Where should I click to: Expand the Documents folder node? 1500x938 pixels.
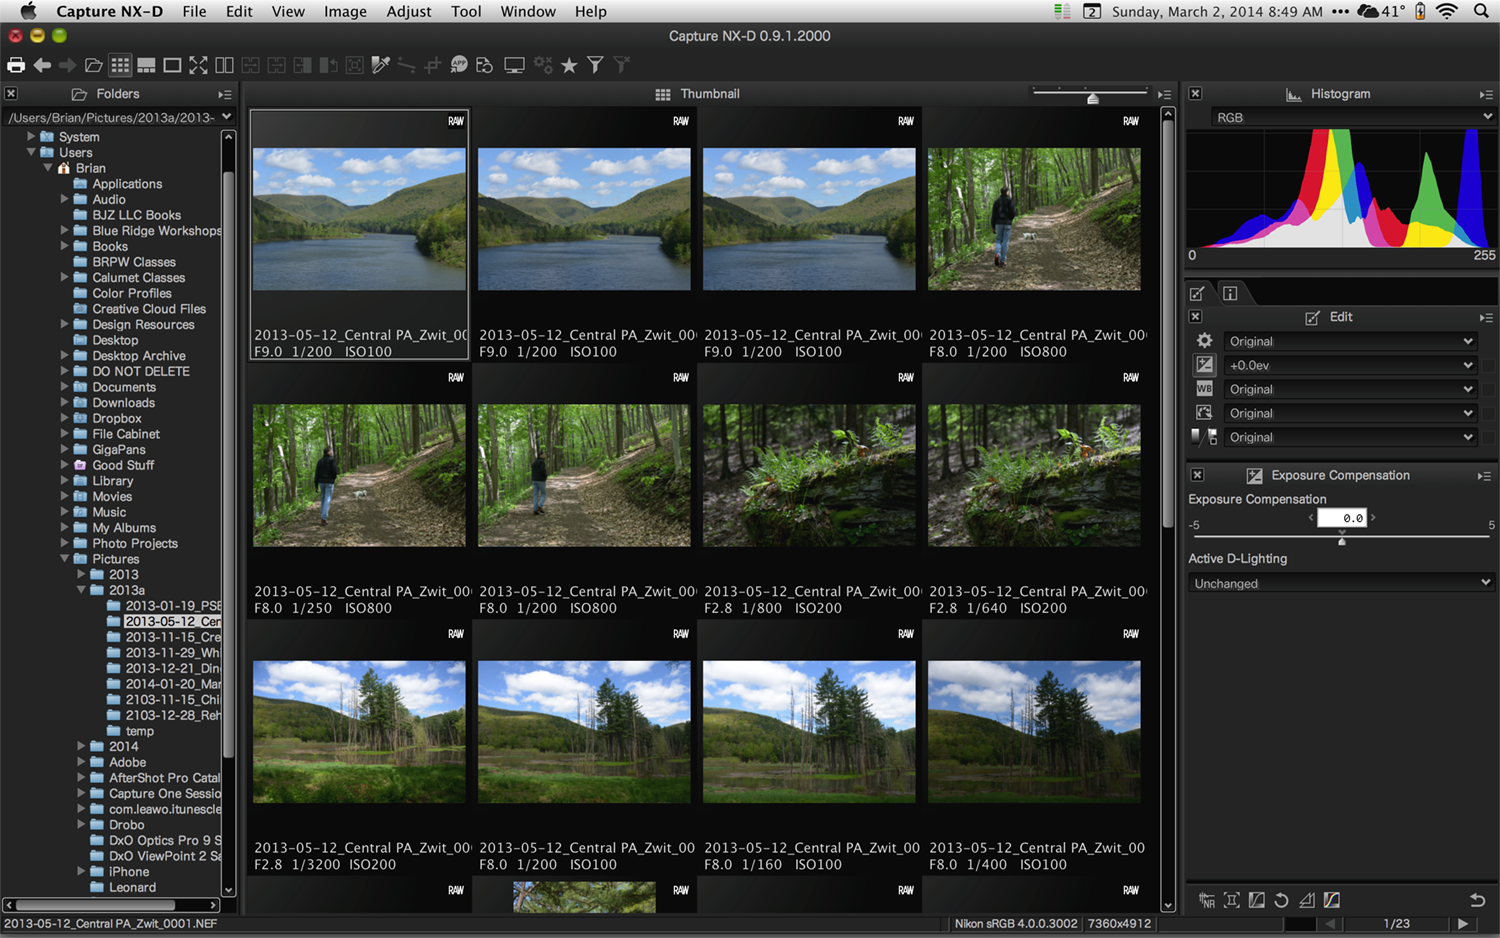65,387
